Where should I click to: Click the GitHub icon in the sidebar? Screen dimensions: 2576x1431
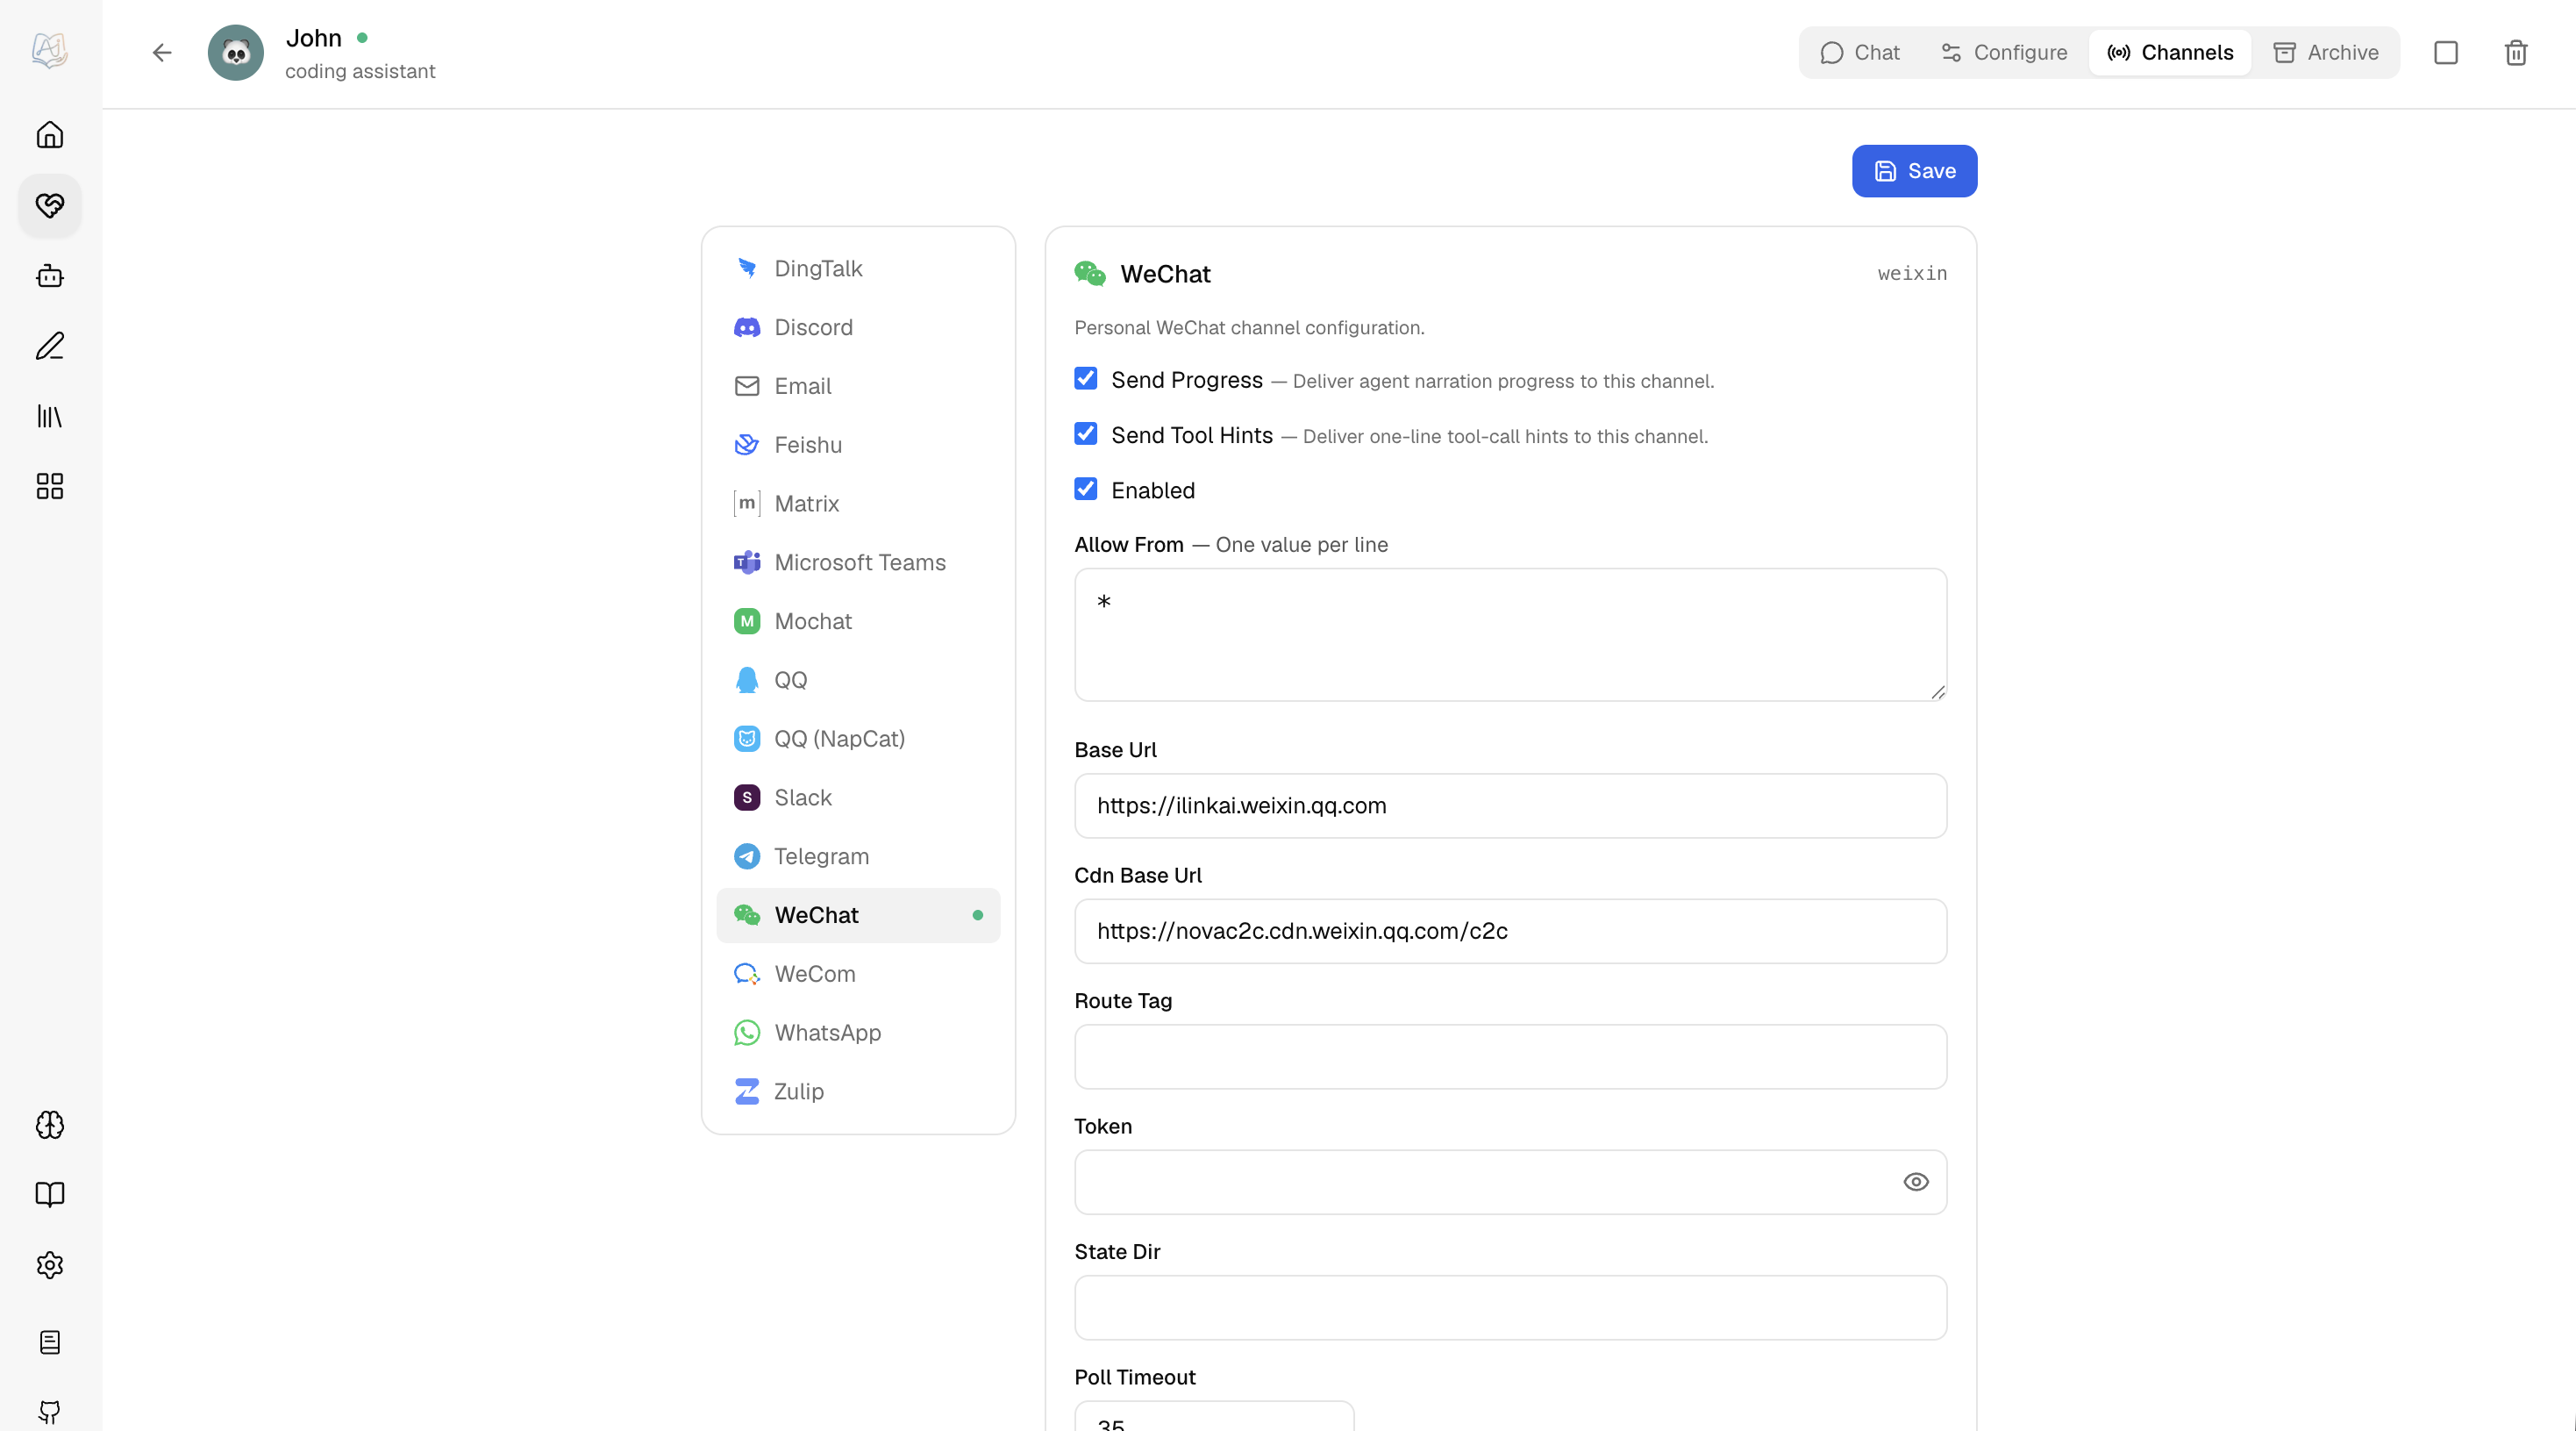49,1411
